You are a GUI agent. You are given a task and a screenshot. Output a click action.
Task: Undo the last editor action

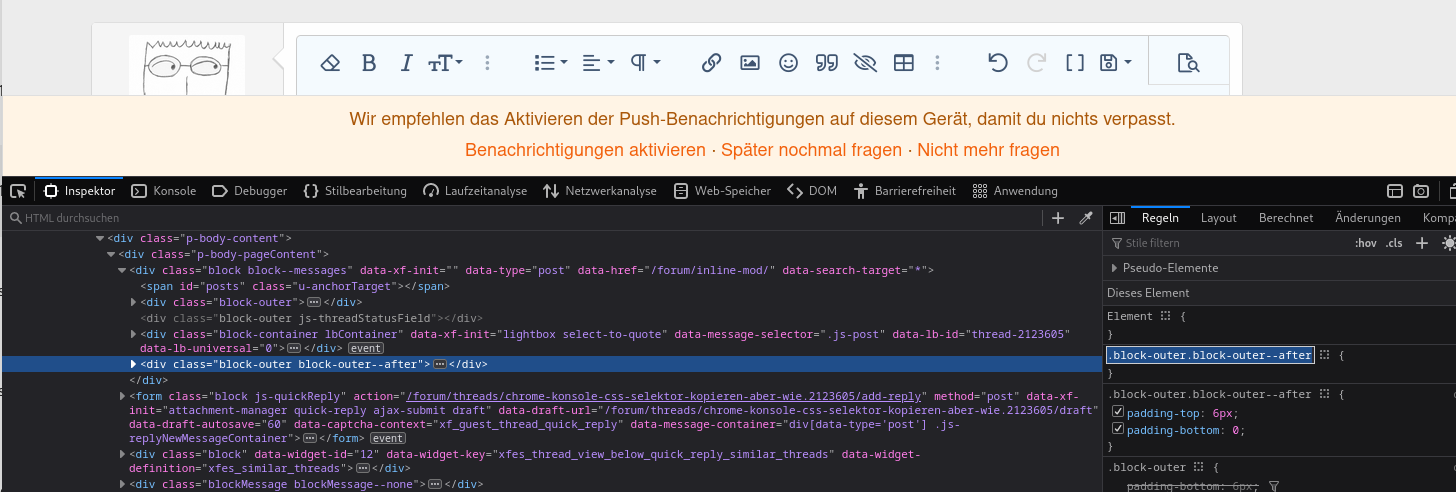click(997, 63)
